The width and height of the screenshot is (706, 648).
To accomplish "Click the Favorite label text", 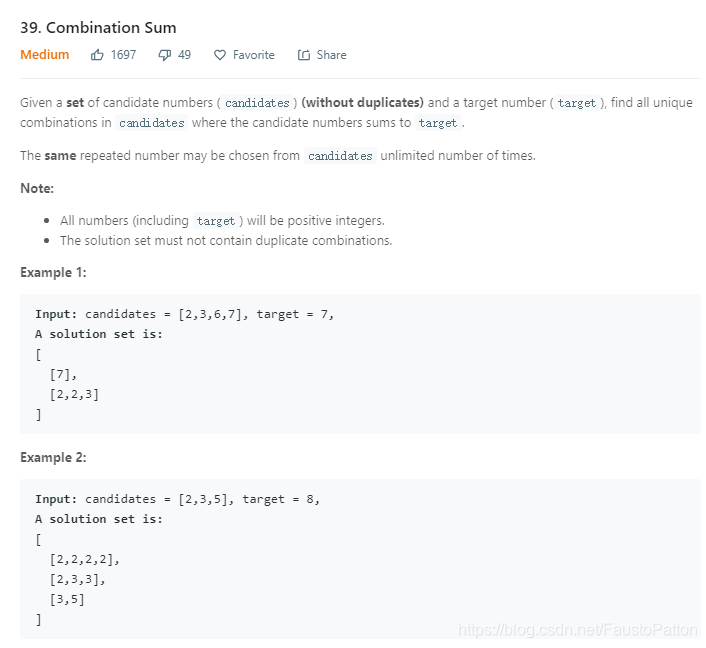I will click(x=253, y=55).
